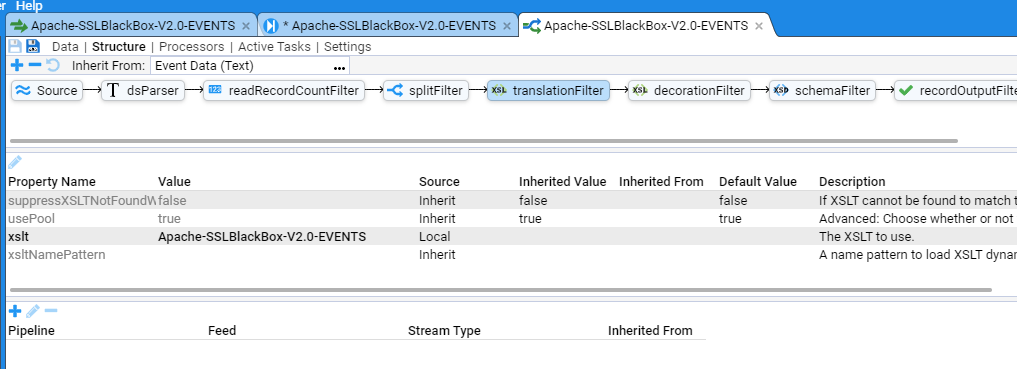Select the schemaFilter element
Viewport: 1017px width, 369px height.
(x=823, y=91)
